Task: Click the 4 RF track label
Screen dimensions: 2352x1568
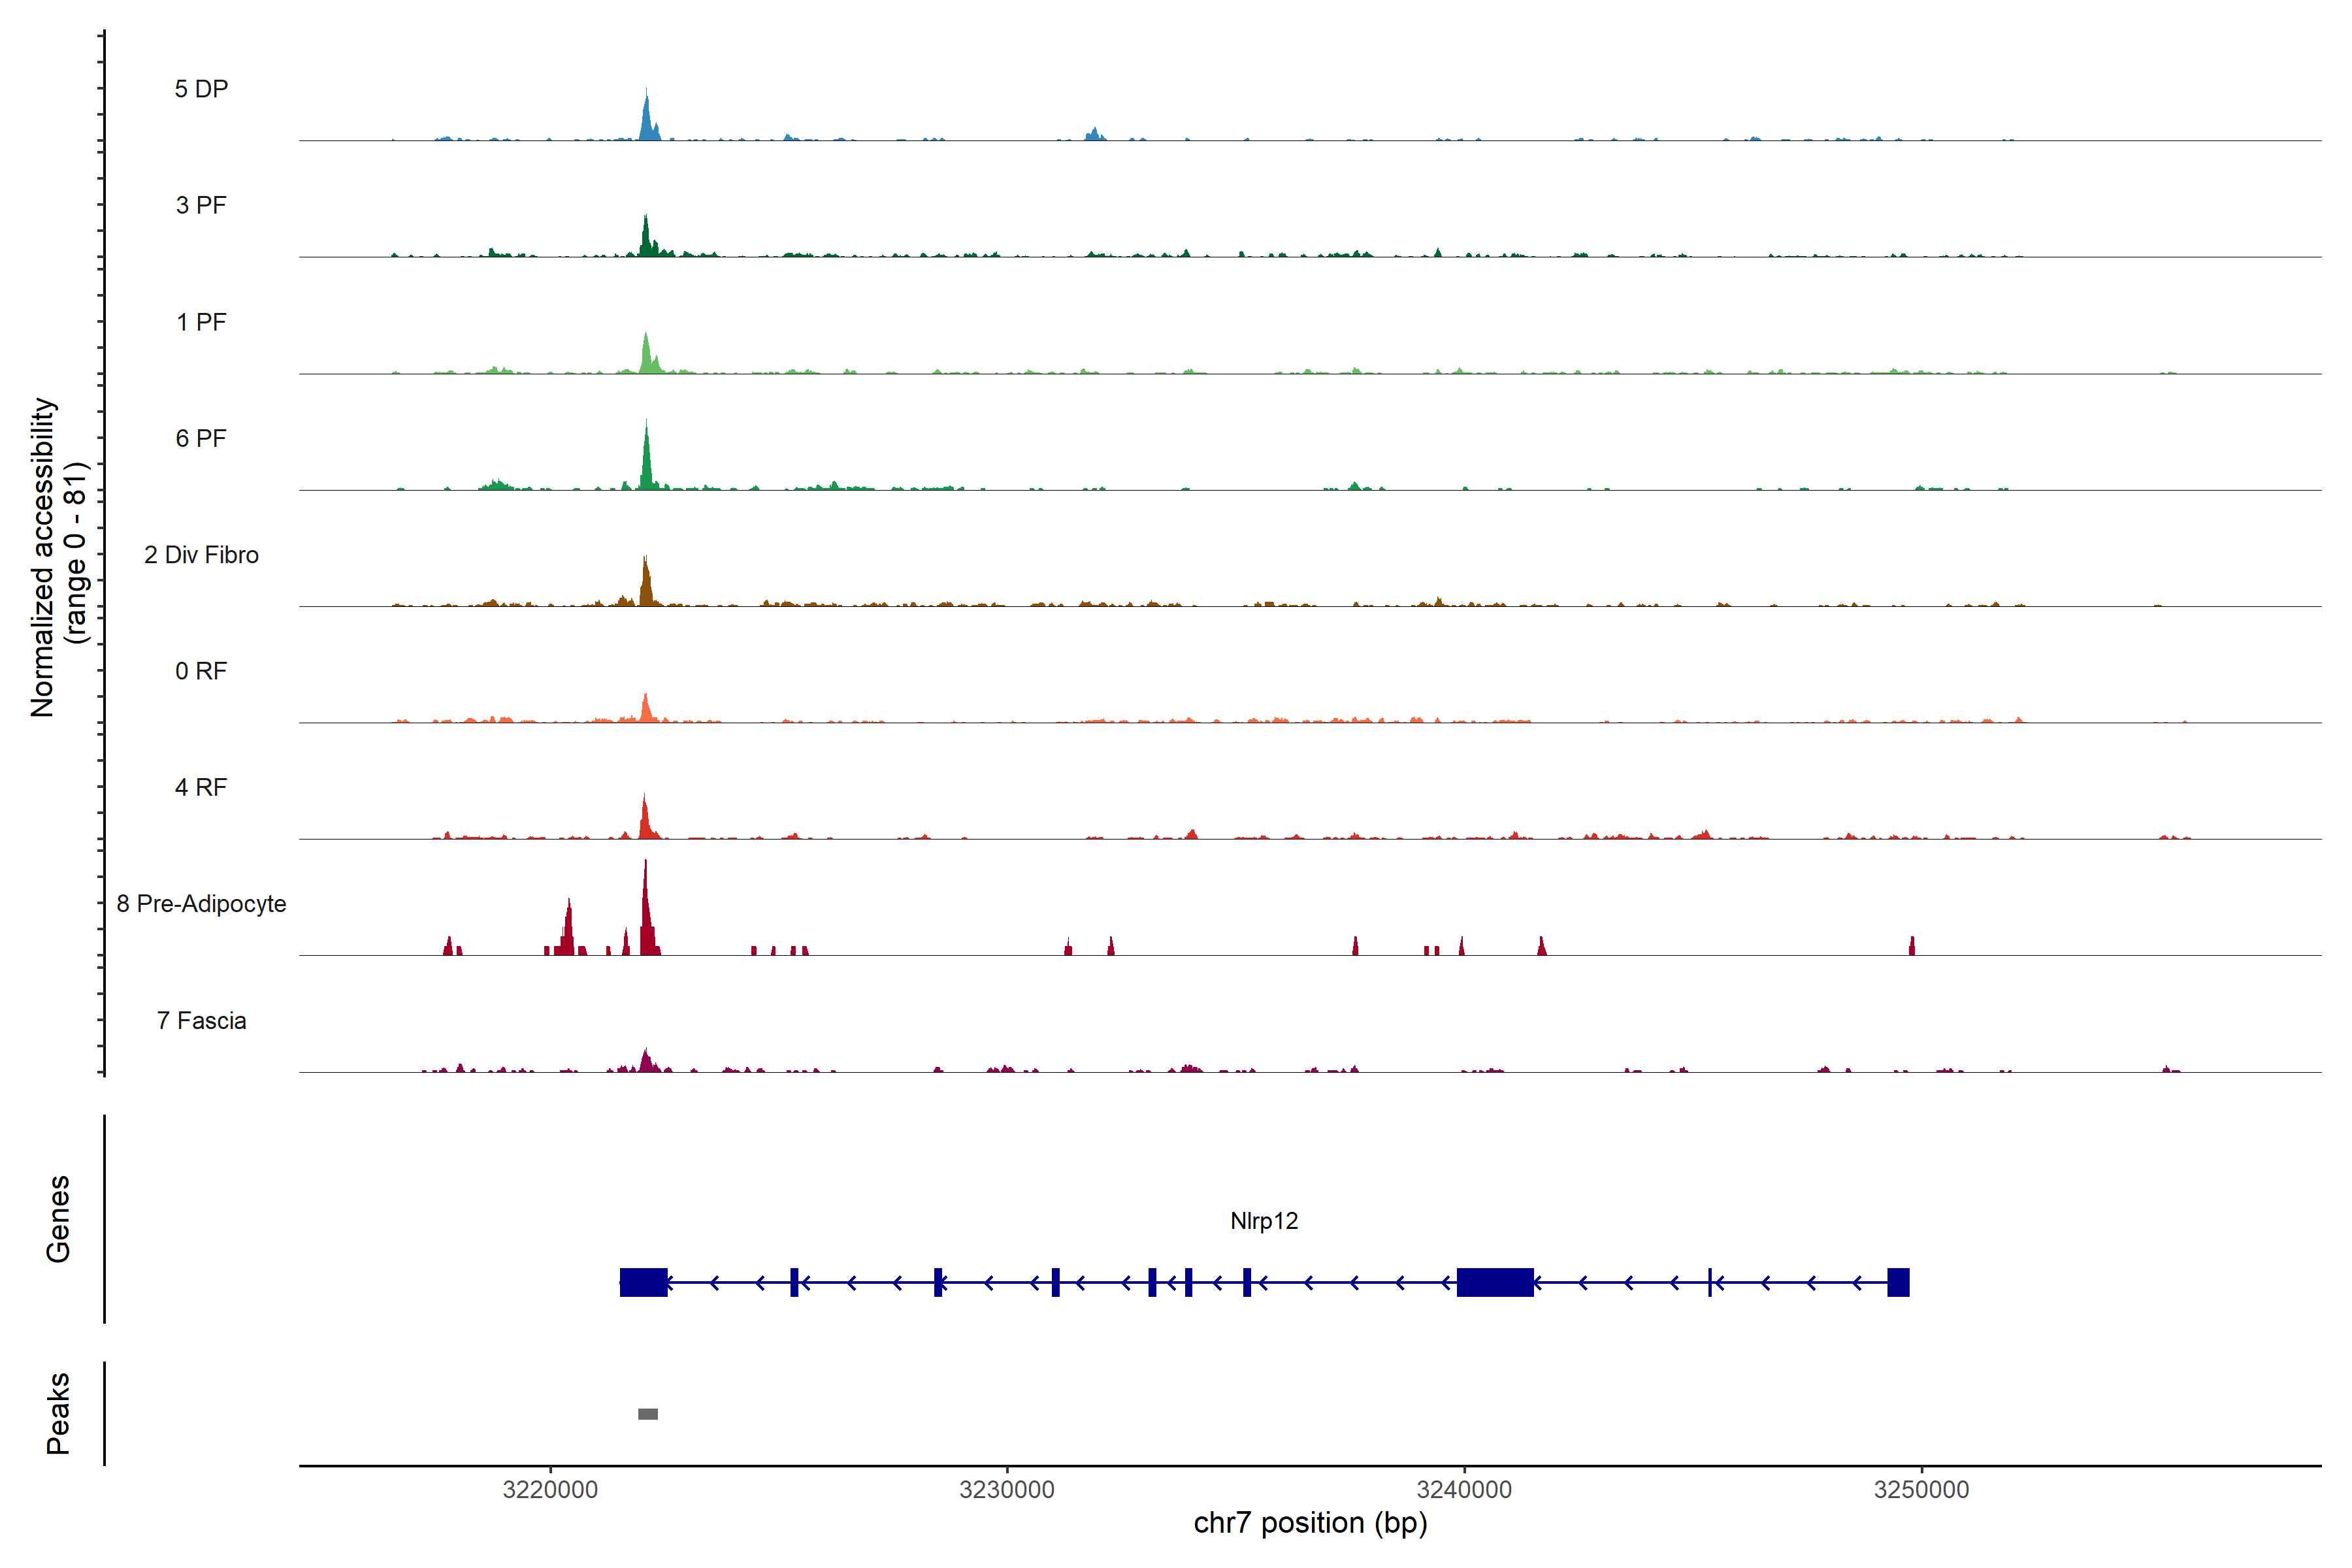Action: 201,788
